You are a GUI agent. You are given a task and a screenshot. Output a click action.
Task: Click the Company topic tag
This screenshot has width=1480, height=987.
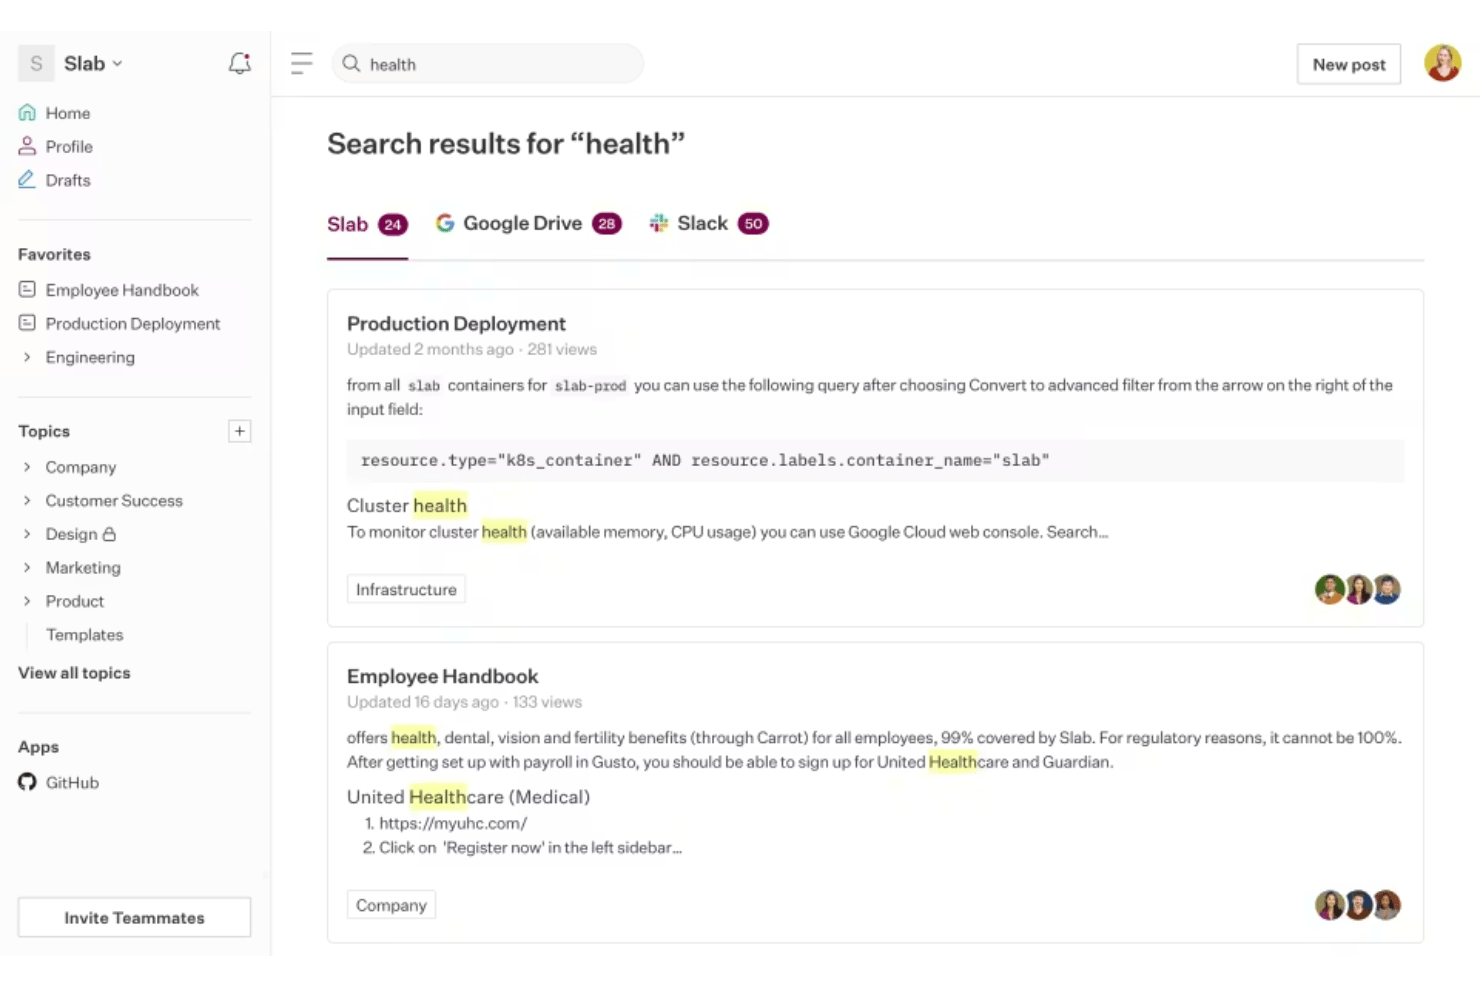coord(391,905)
